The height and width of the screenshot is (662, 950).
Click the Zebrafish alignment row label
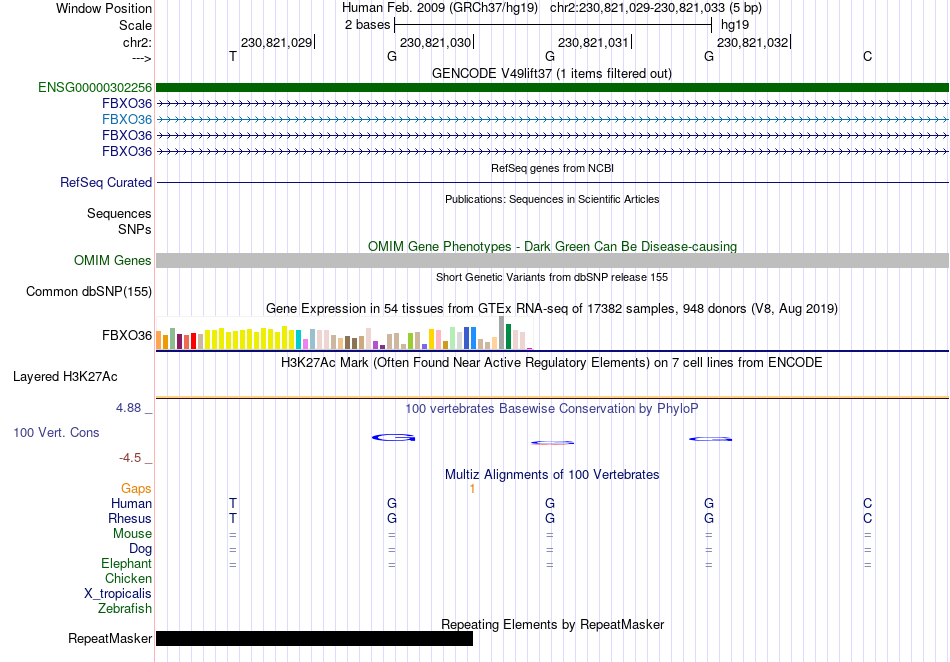point(125,608)
